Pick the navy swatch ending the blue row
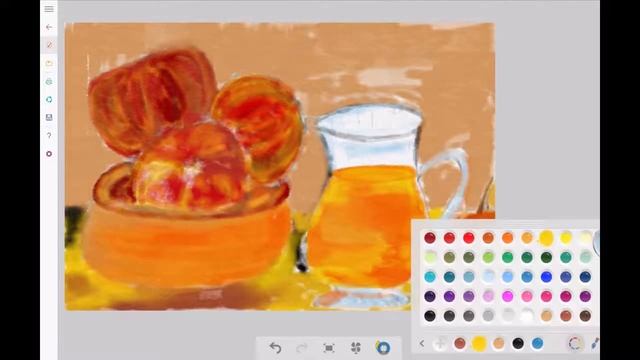Image resolution: width=640 pixels, height=360 pixels. click(x=585, y=277)
